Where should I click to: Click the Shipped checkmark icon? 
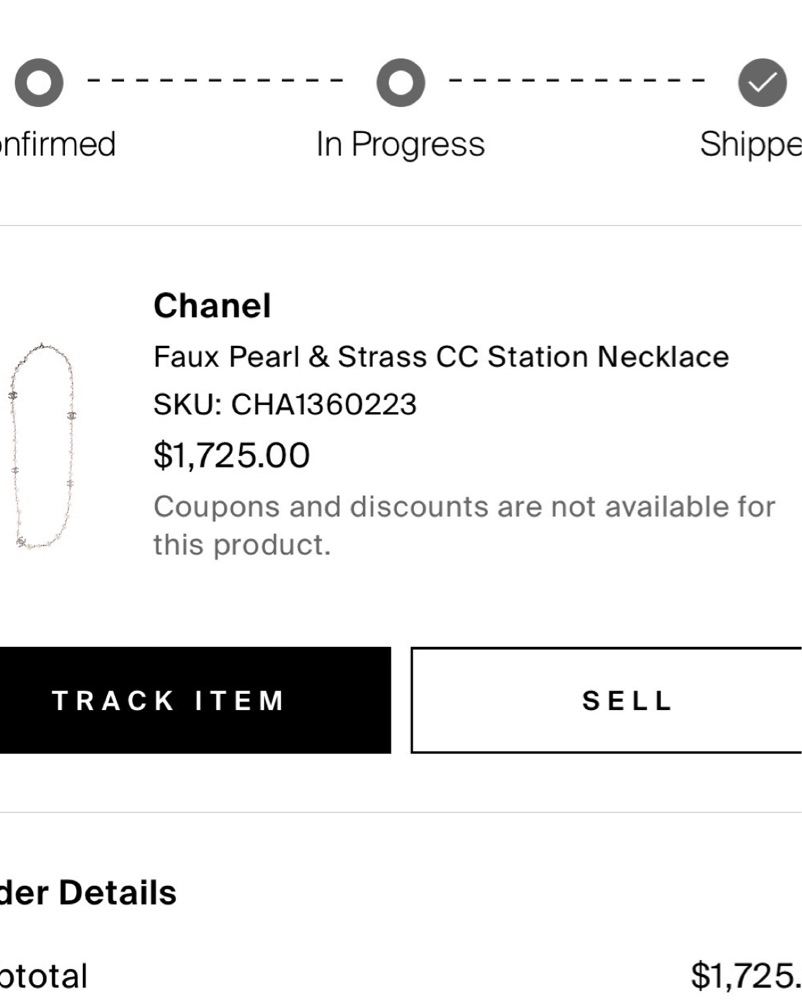click(x=762, y=84)
